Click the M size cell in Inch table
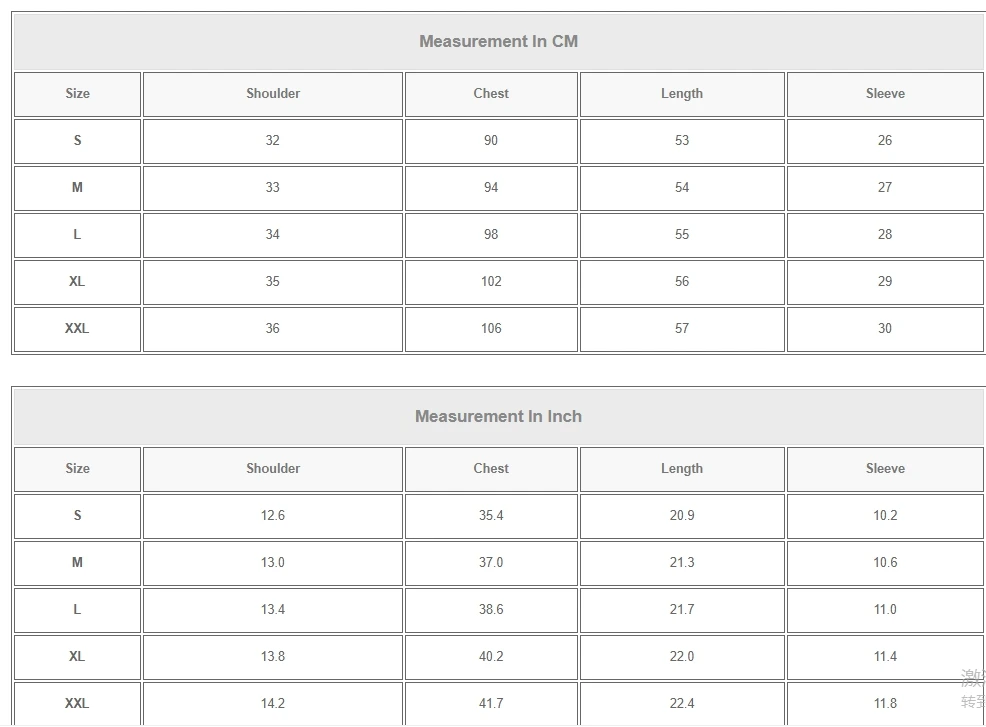This screenshot has height=727, width=986. 77,562
